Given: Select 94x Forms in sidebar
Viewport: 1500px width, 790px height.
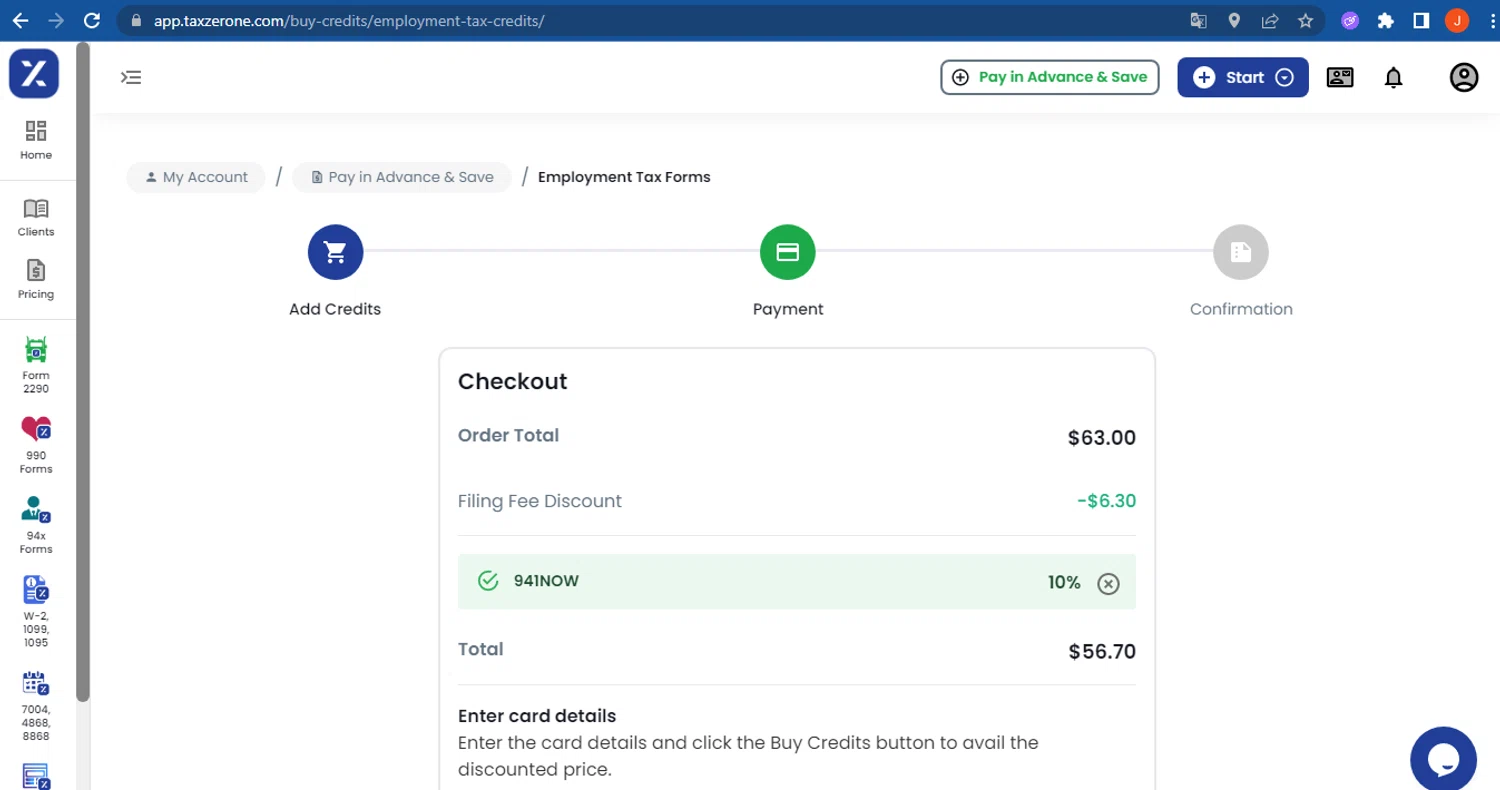Looking at the screenshot, I should [36, 525].
